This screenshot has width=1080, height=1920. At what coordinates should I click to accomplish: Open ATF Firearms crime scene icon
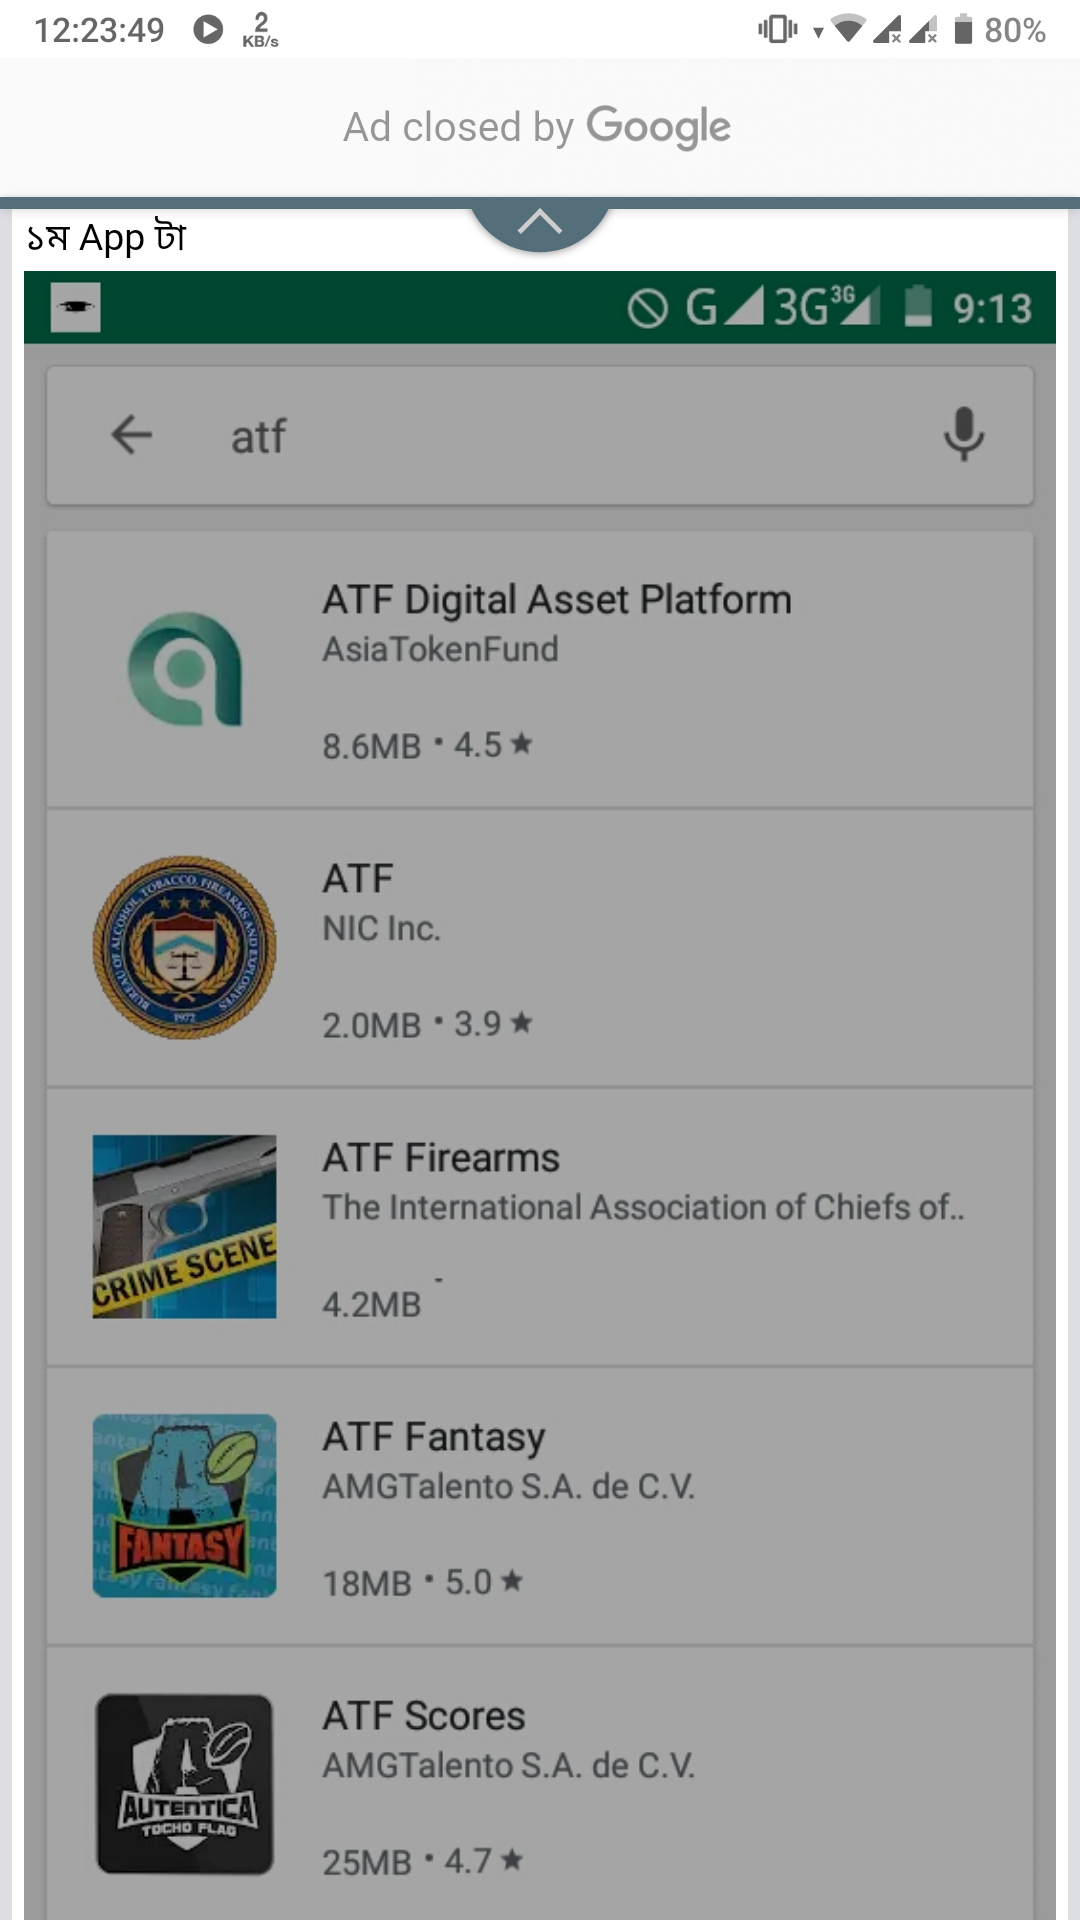click(x=185, y=1226)
